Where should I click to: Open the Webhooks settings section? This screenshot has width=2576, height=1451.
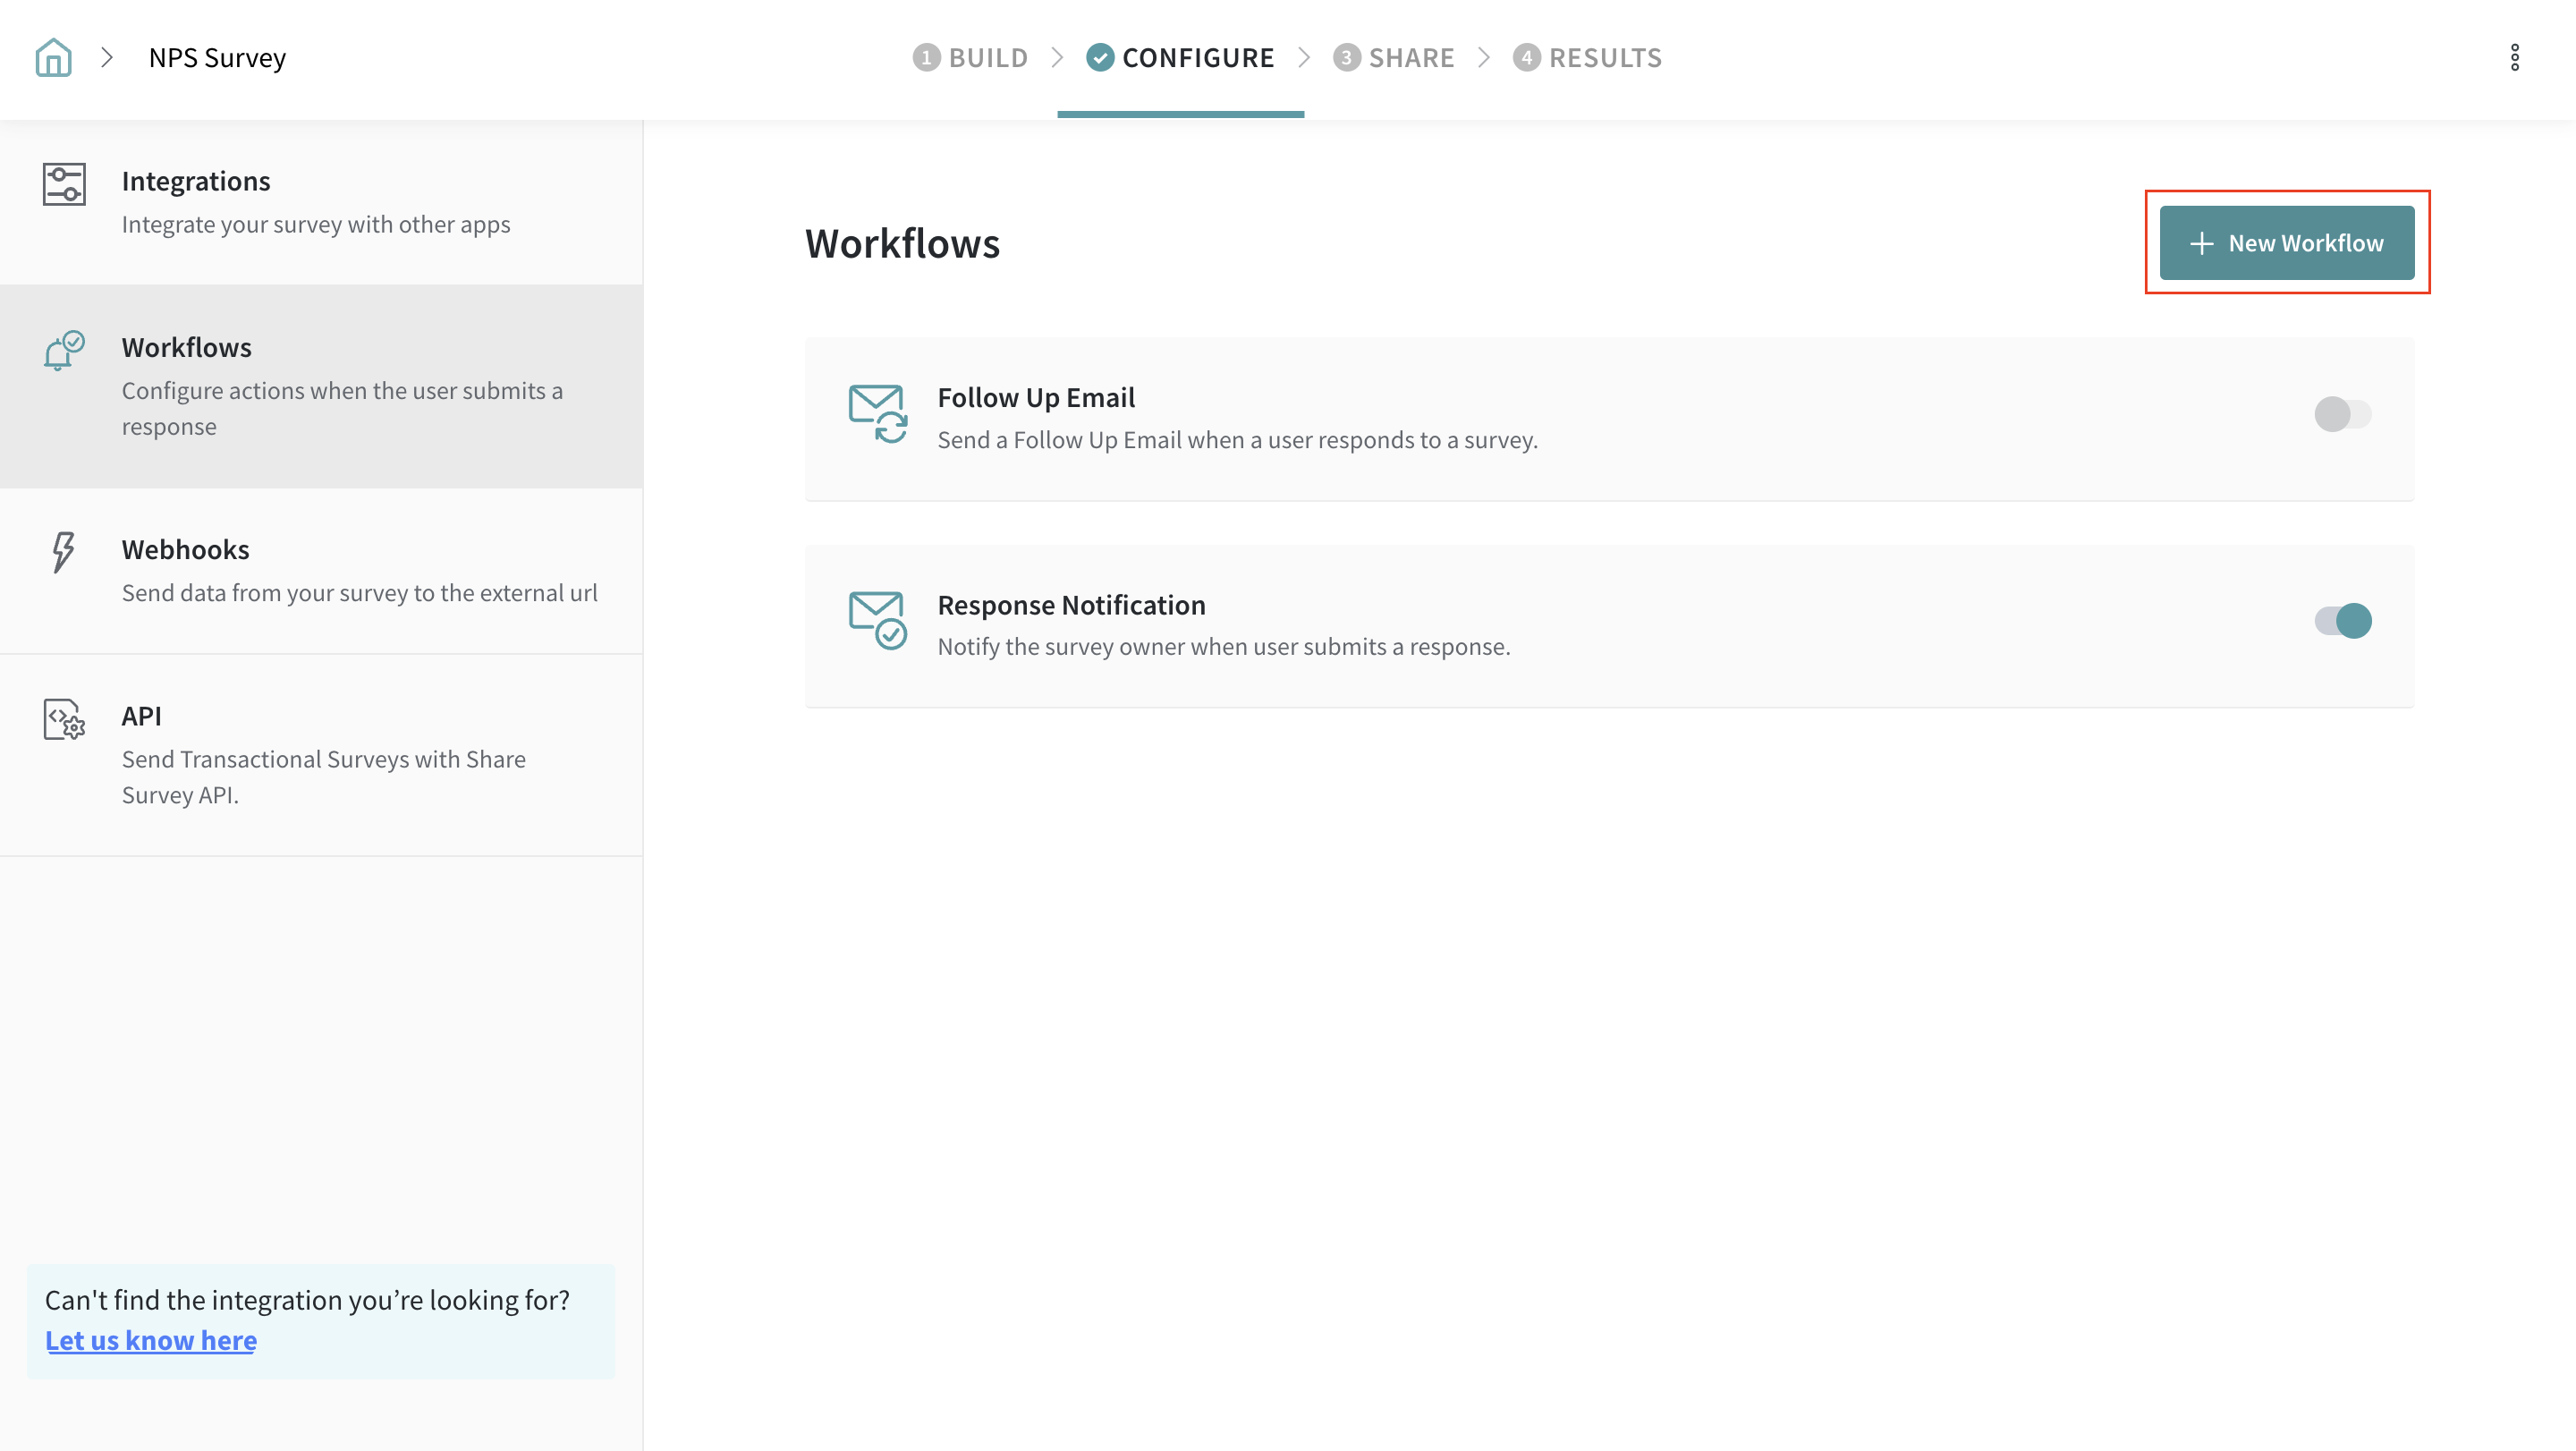pyautogui.click(x=321, y=571)
